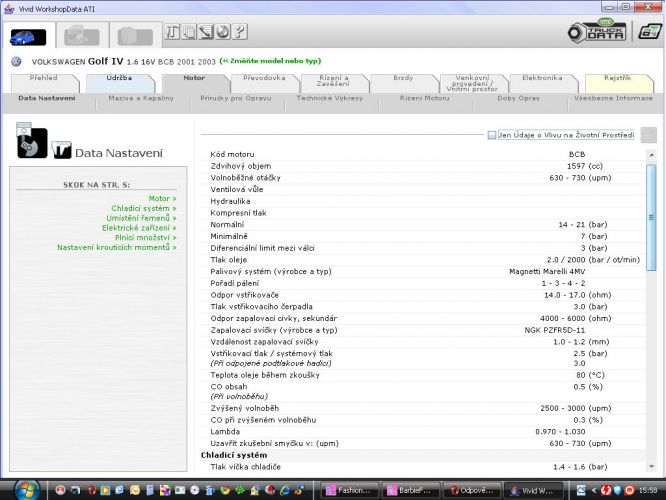Jump to Nastavení krouticích momentů section
The width and height of the screenshot is (666, 500).
click(x=117, y=247)
